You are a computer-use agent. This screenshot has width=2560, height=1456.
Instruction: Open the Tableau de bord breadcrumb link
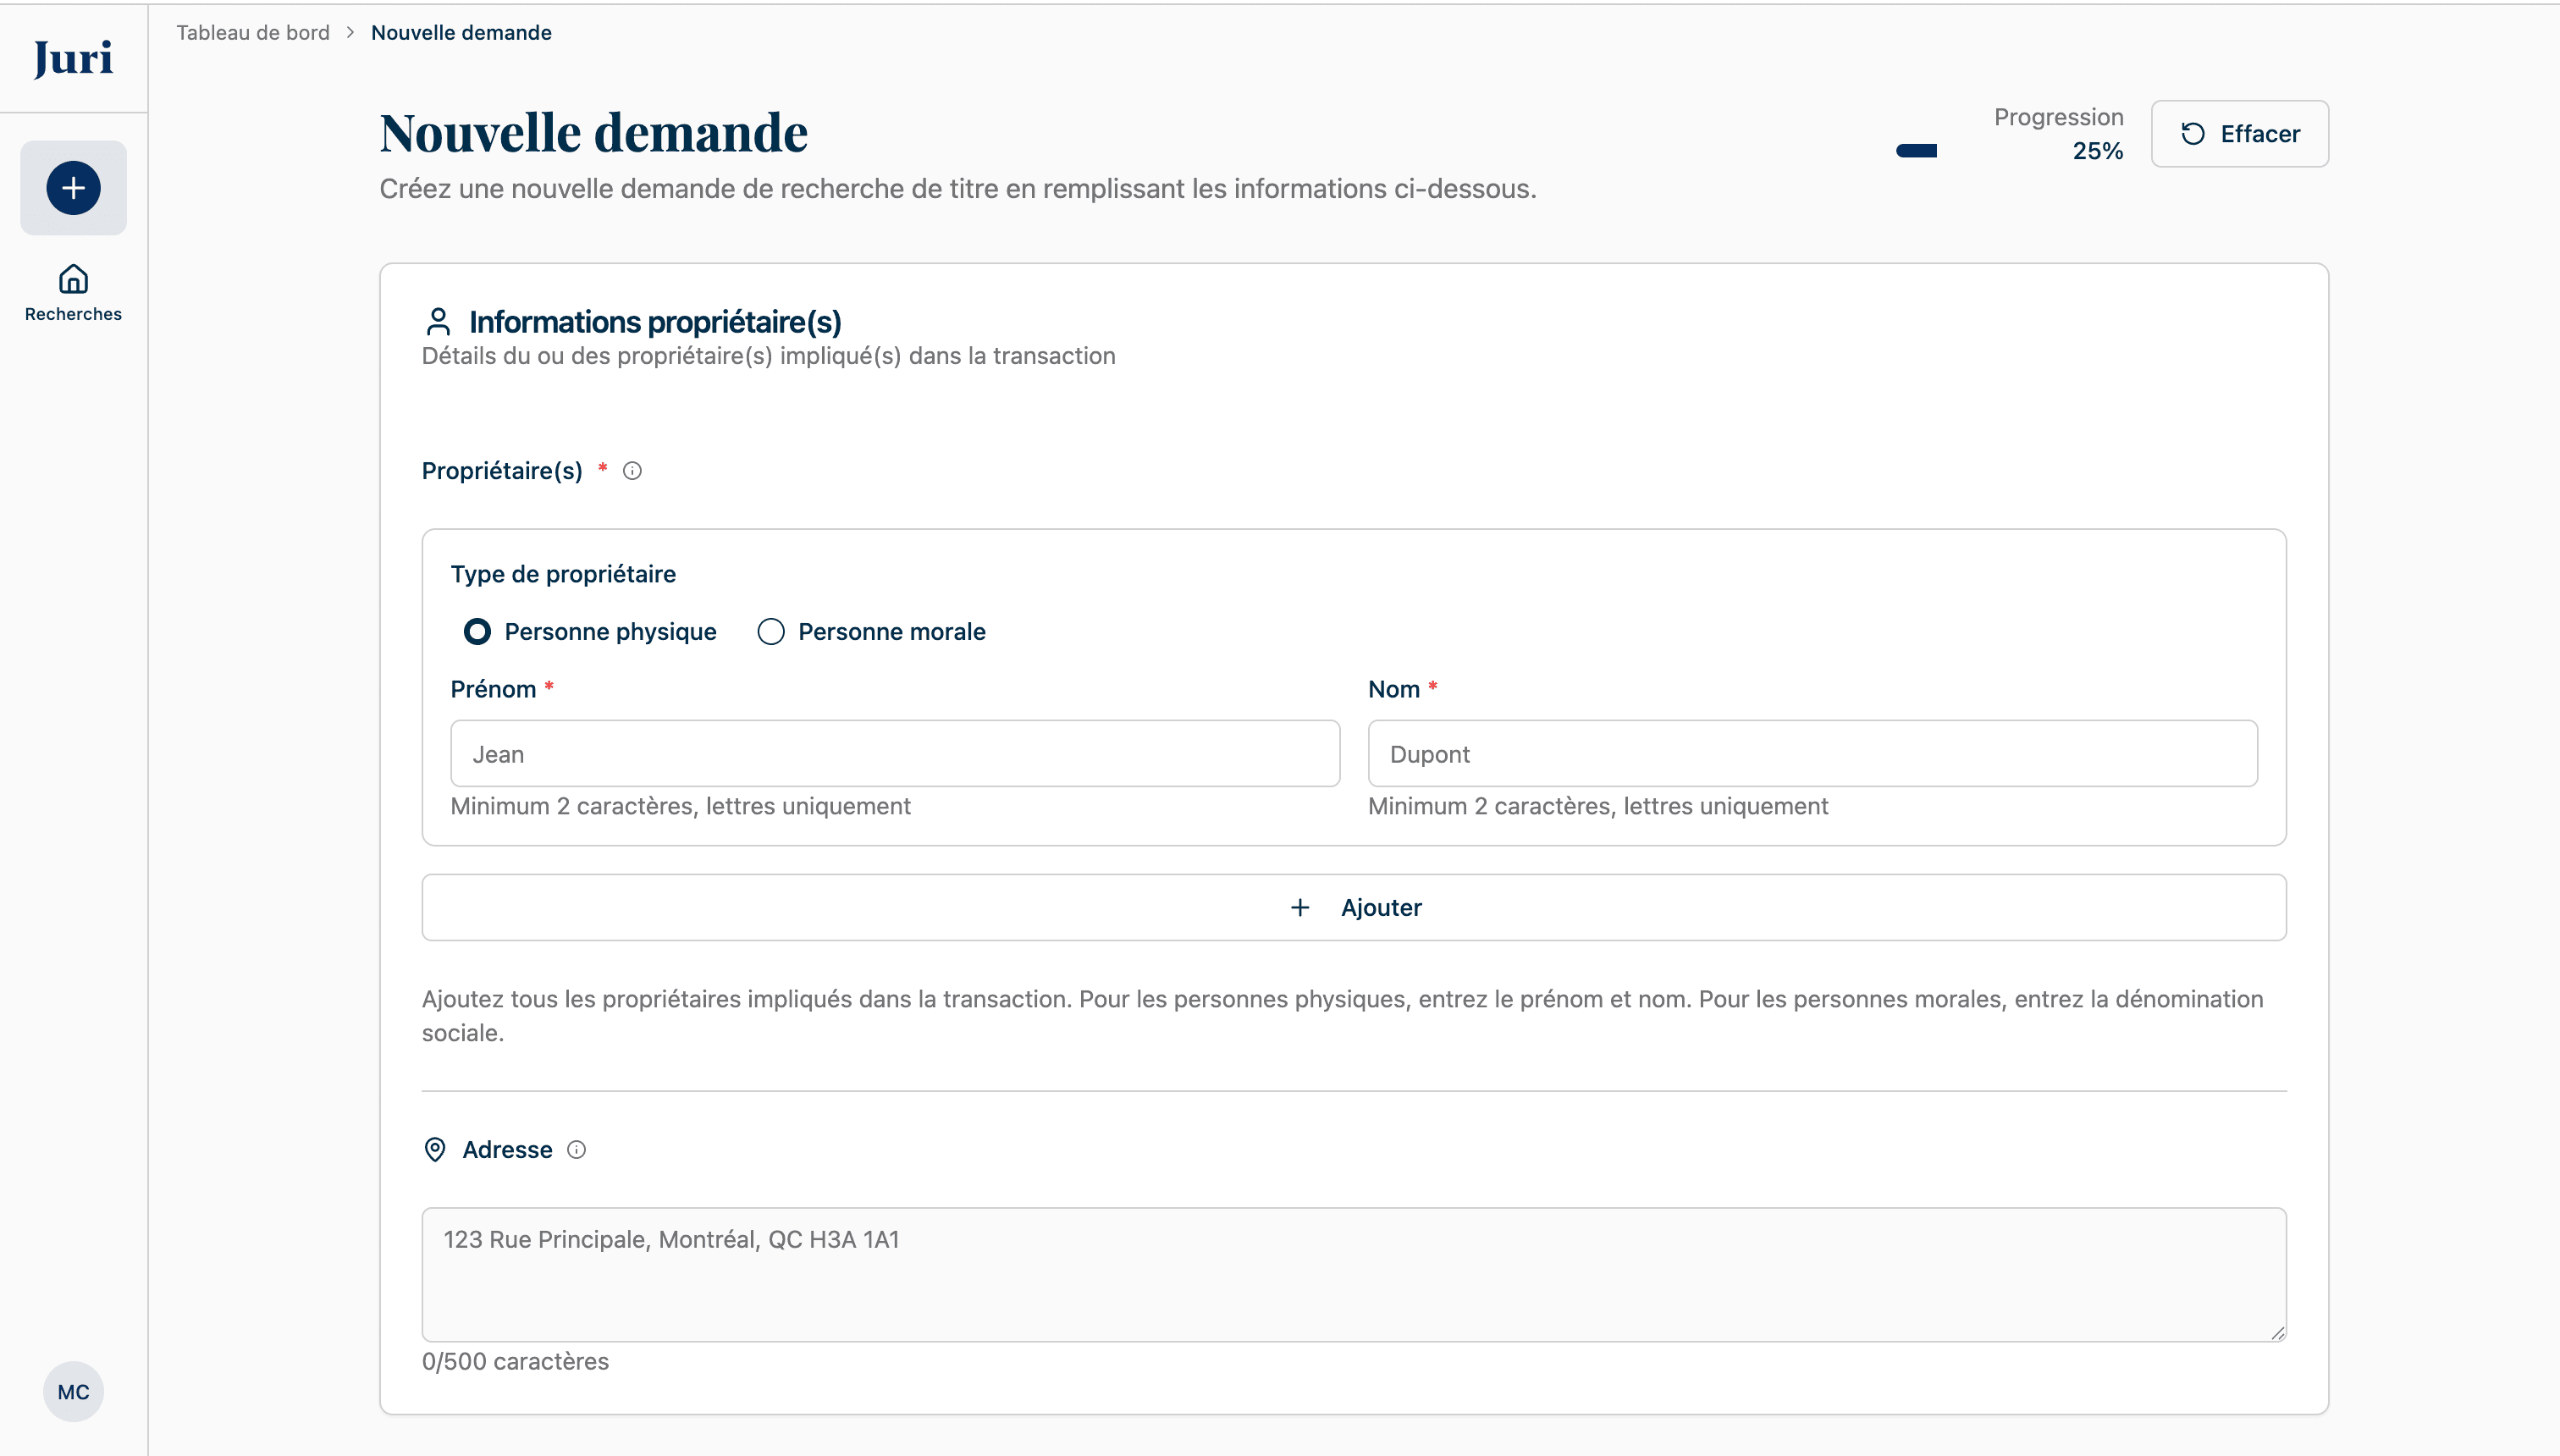point(252,32)
